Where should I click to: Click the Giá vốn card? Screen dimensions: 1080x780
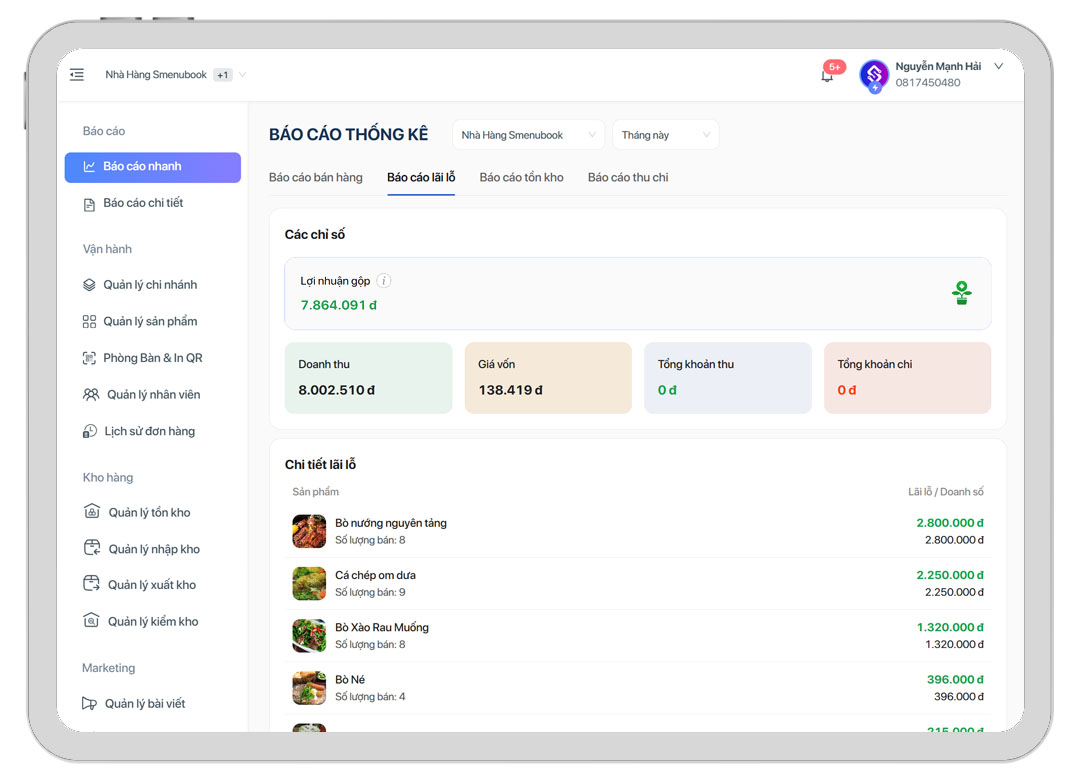point(548,378)
